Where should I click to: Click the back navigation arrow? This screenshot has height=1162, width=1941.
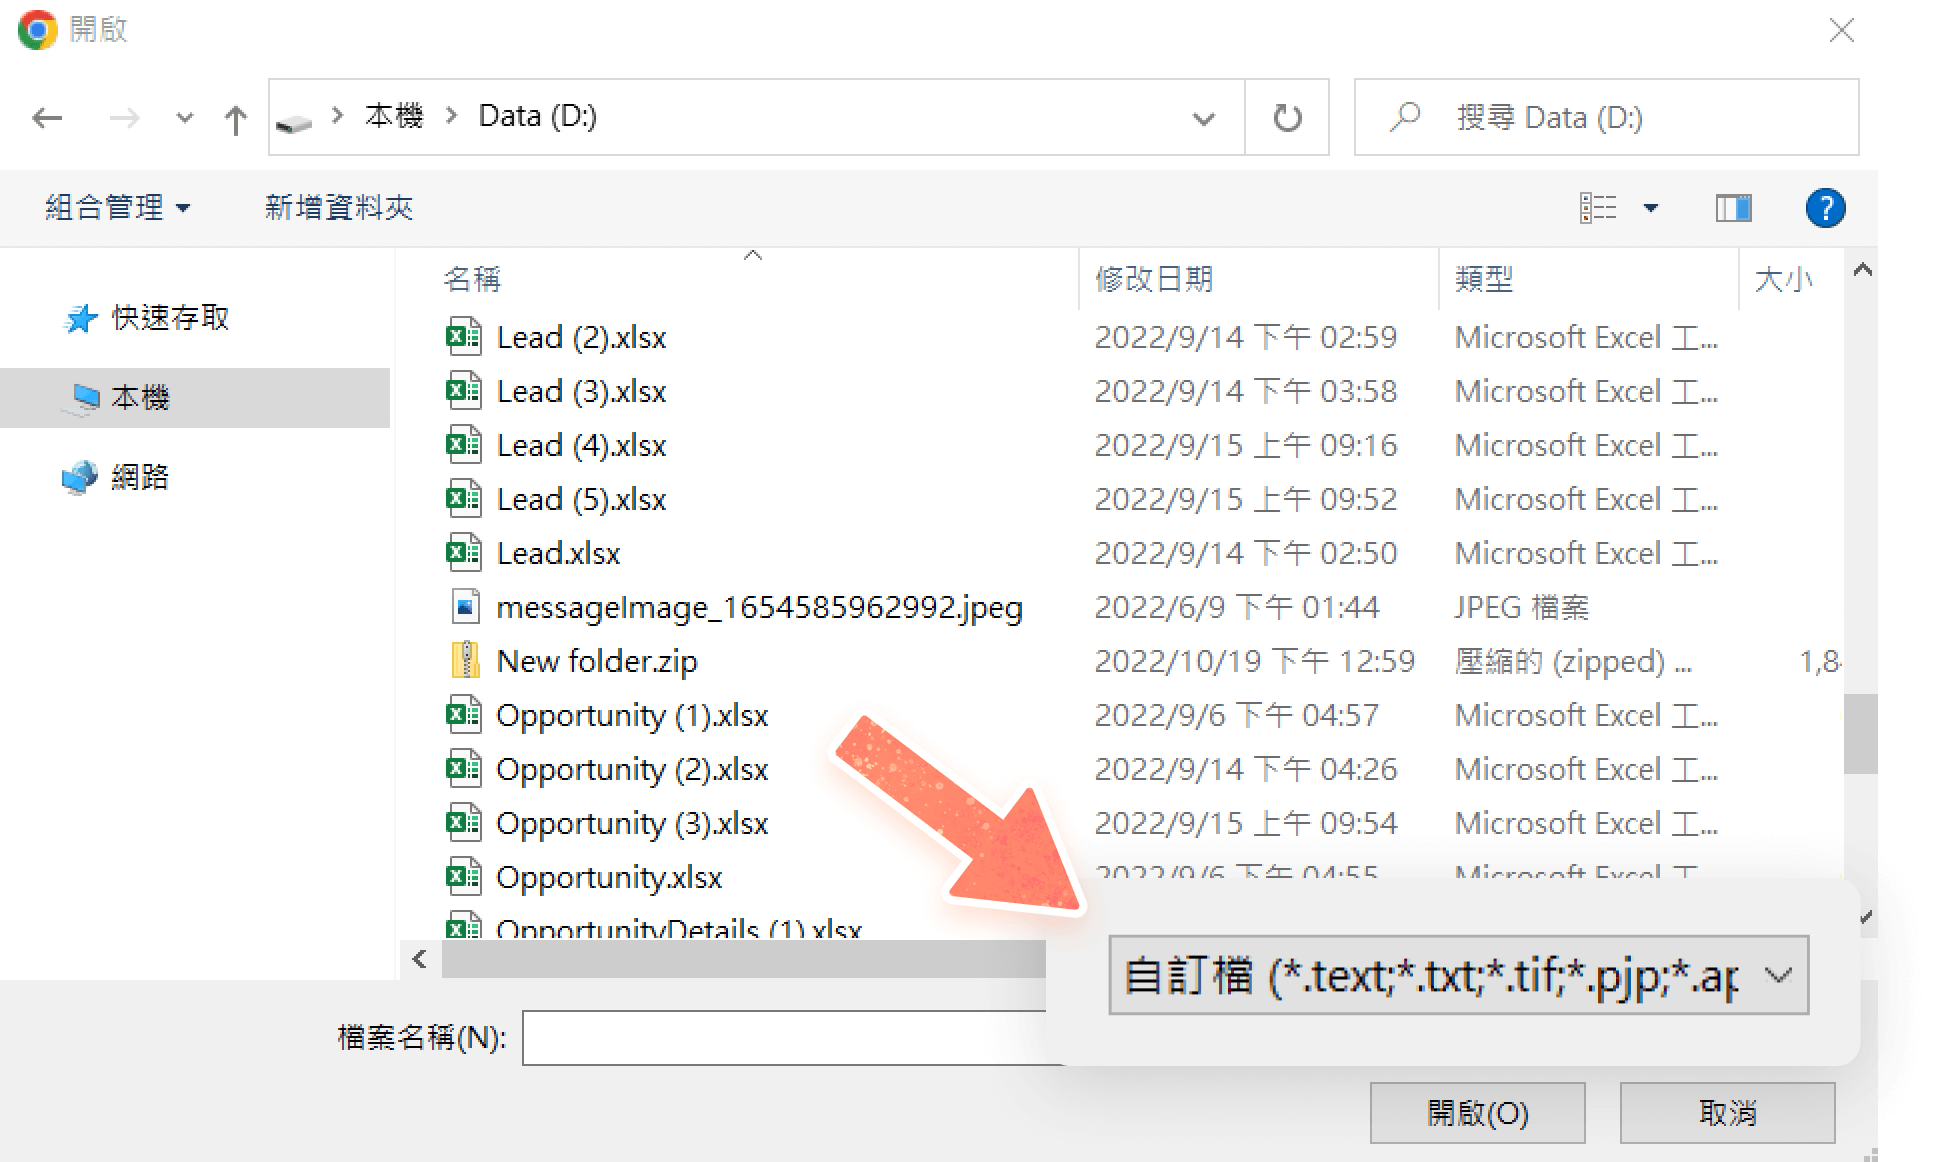pos(47,118)
